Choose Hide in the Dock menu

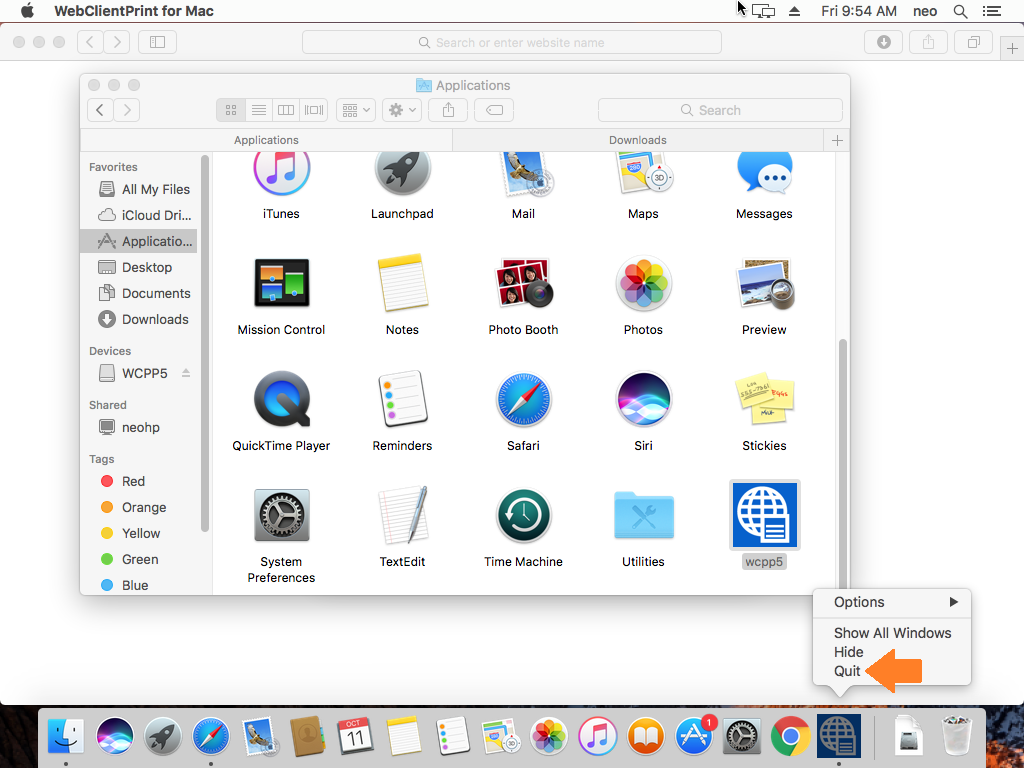coord(848,652)
